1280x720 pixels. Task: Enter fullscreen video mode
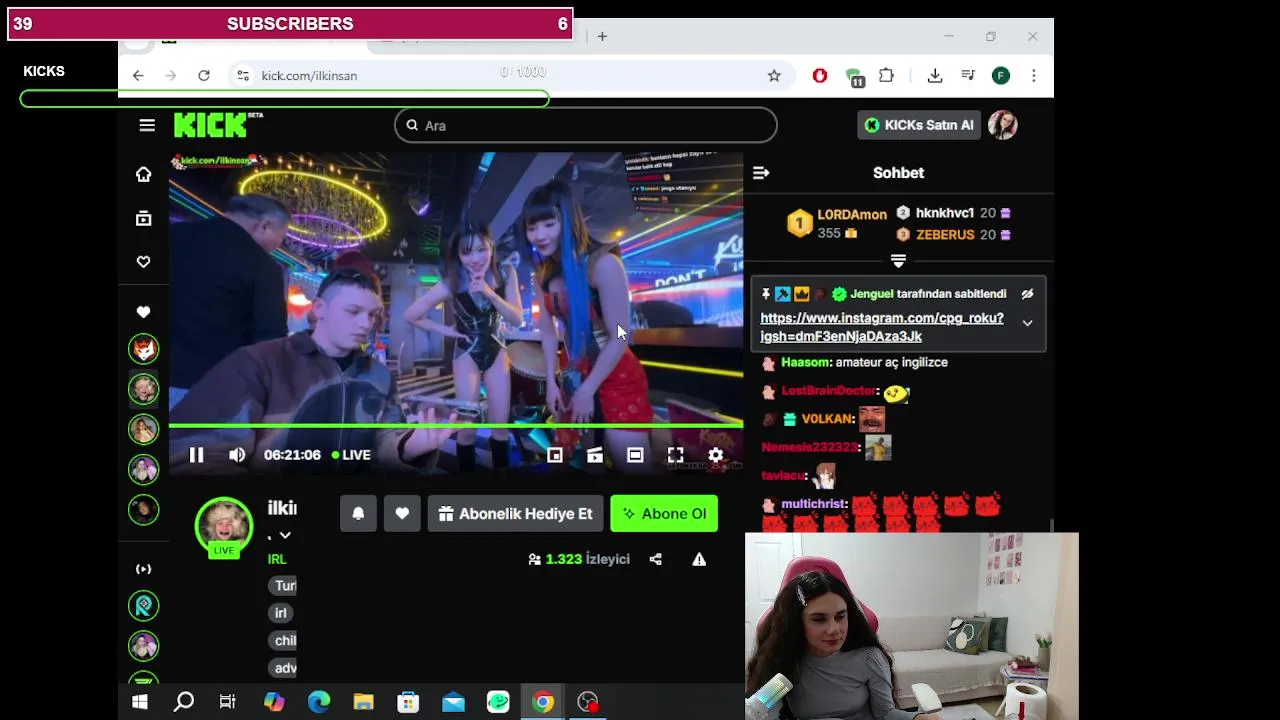(676, 455)
